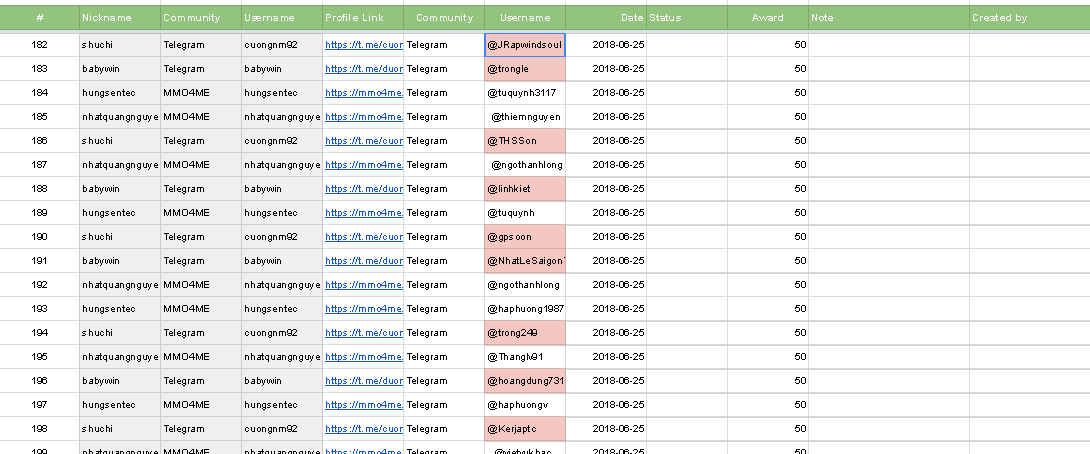Viewport: 1090px width, 454px height.
Task: Select the highlighted @JRapwindsoul cell
Action: point(525,45)
